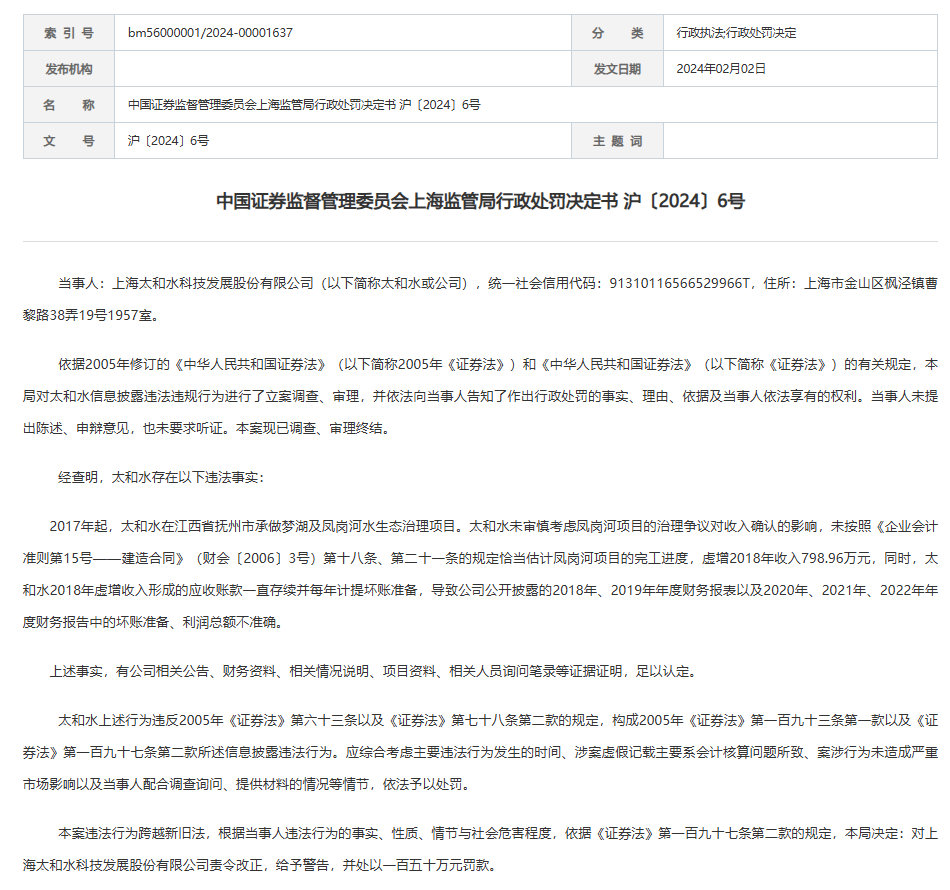Click the name value in table row 名称
The height and width of the screenshot is (890, 950).
[304, 105]
